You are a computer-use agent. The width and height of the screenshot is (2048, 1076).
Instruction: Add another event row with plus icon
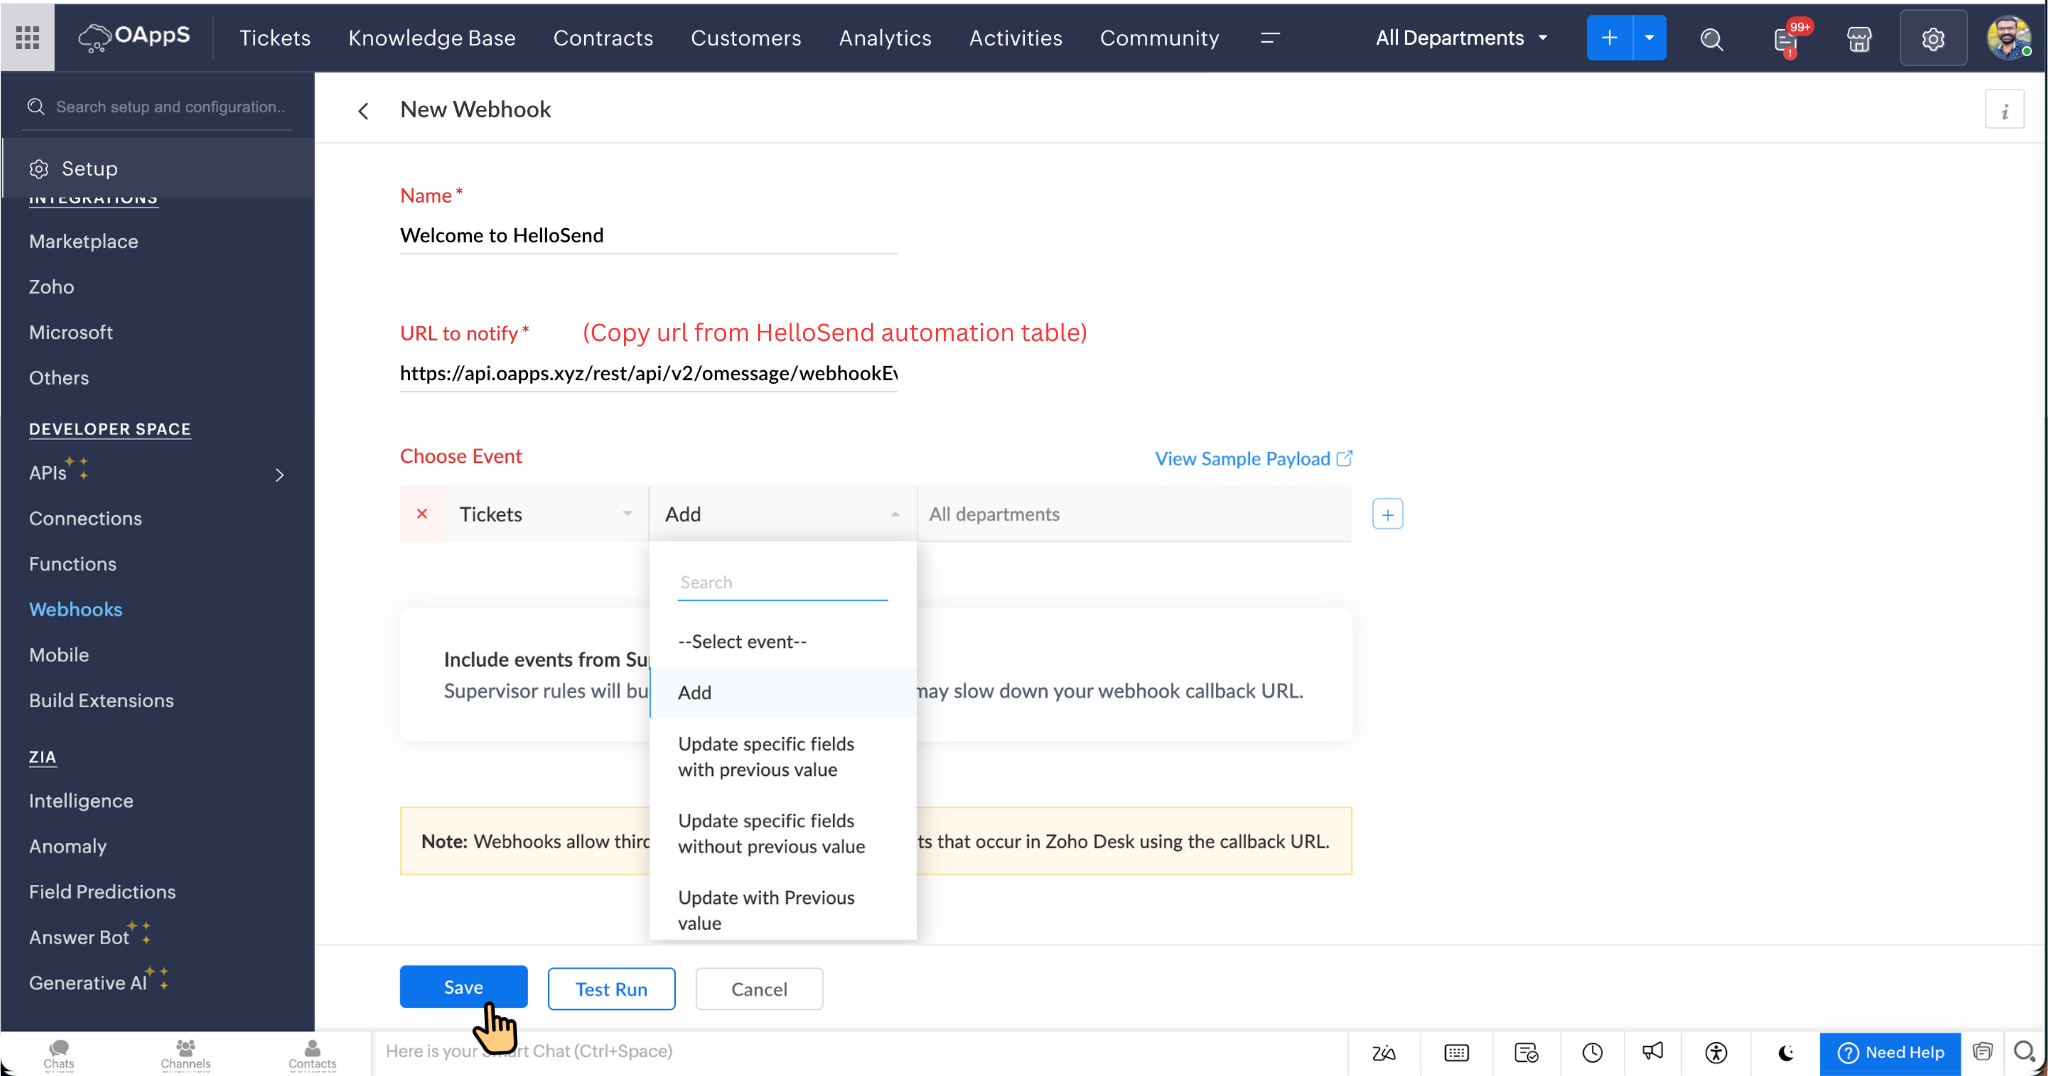click(1387, 514)
